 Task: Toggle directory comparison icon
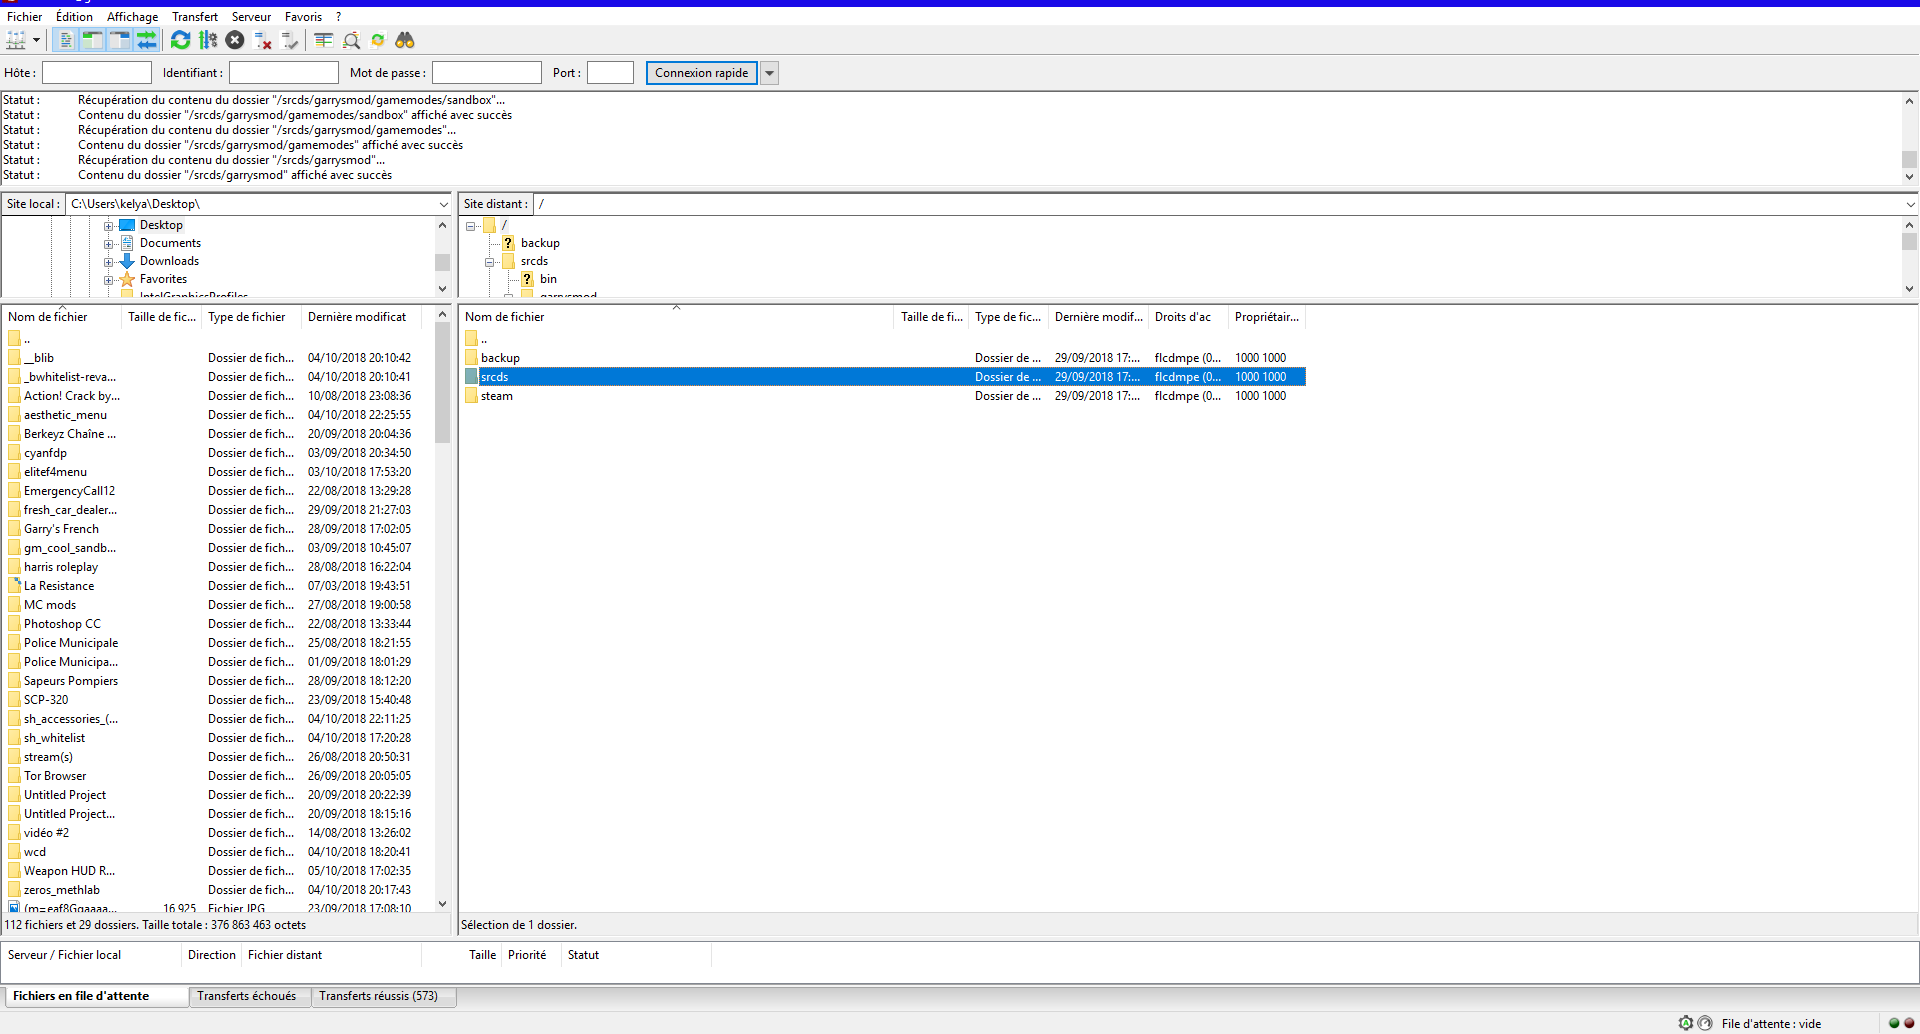pos(351,40)
